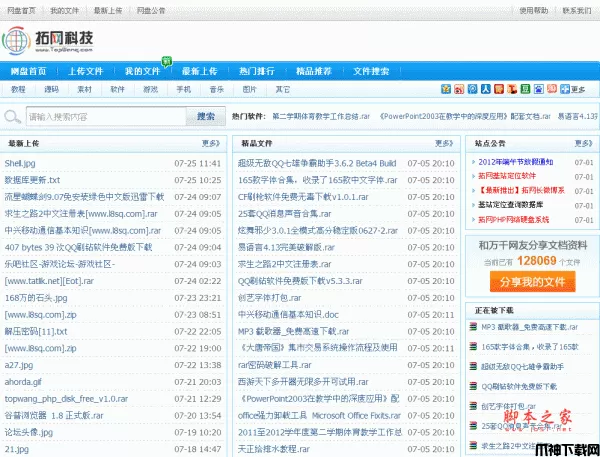Open the Shell.jpg file link

(20, 162)
